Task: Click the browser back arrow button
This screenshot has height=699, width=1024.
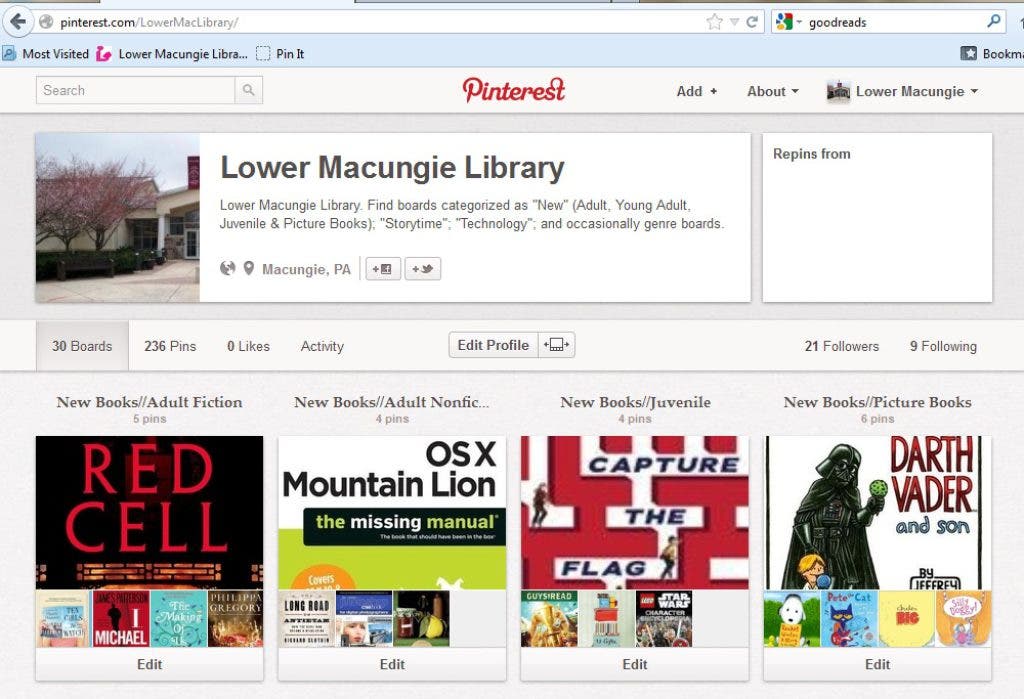Action: (18, 22)
